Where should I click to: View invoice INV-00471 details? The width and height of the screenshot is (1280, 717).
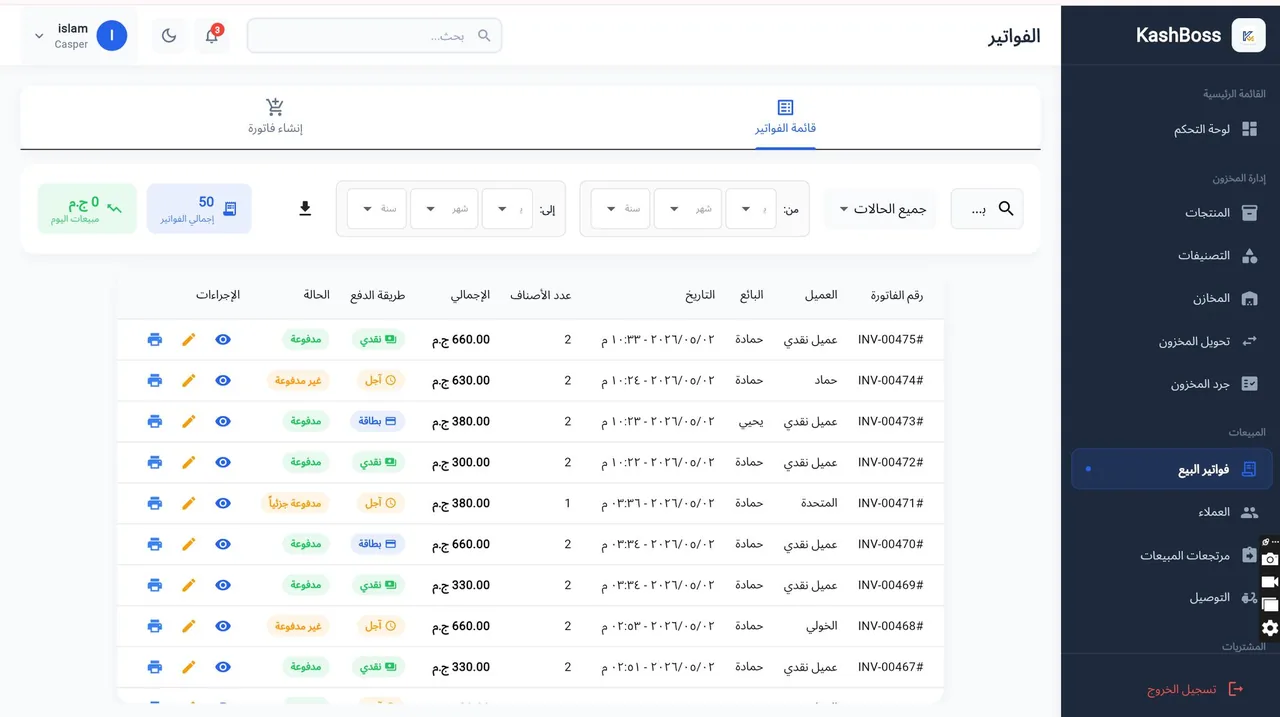pos(223,503)
